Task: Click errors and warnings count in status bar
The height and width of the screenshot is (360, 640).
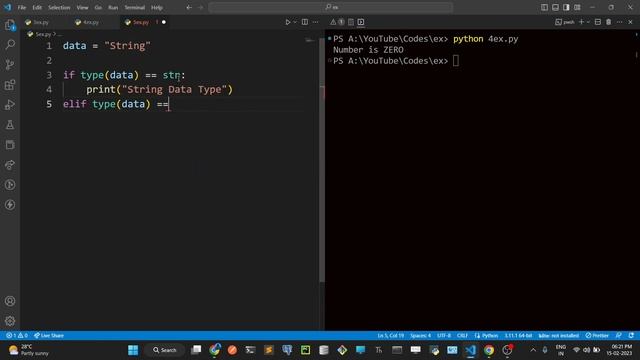Action: pyautogui.click(x=17, y=336)
